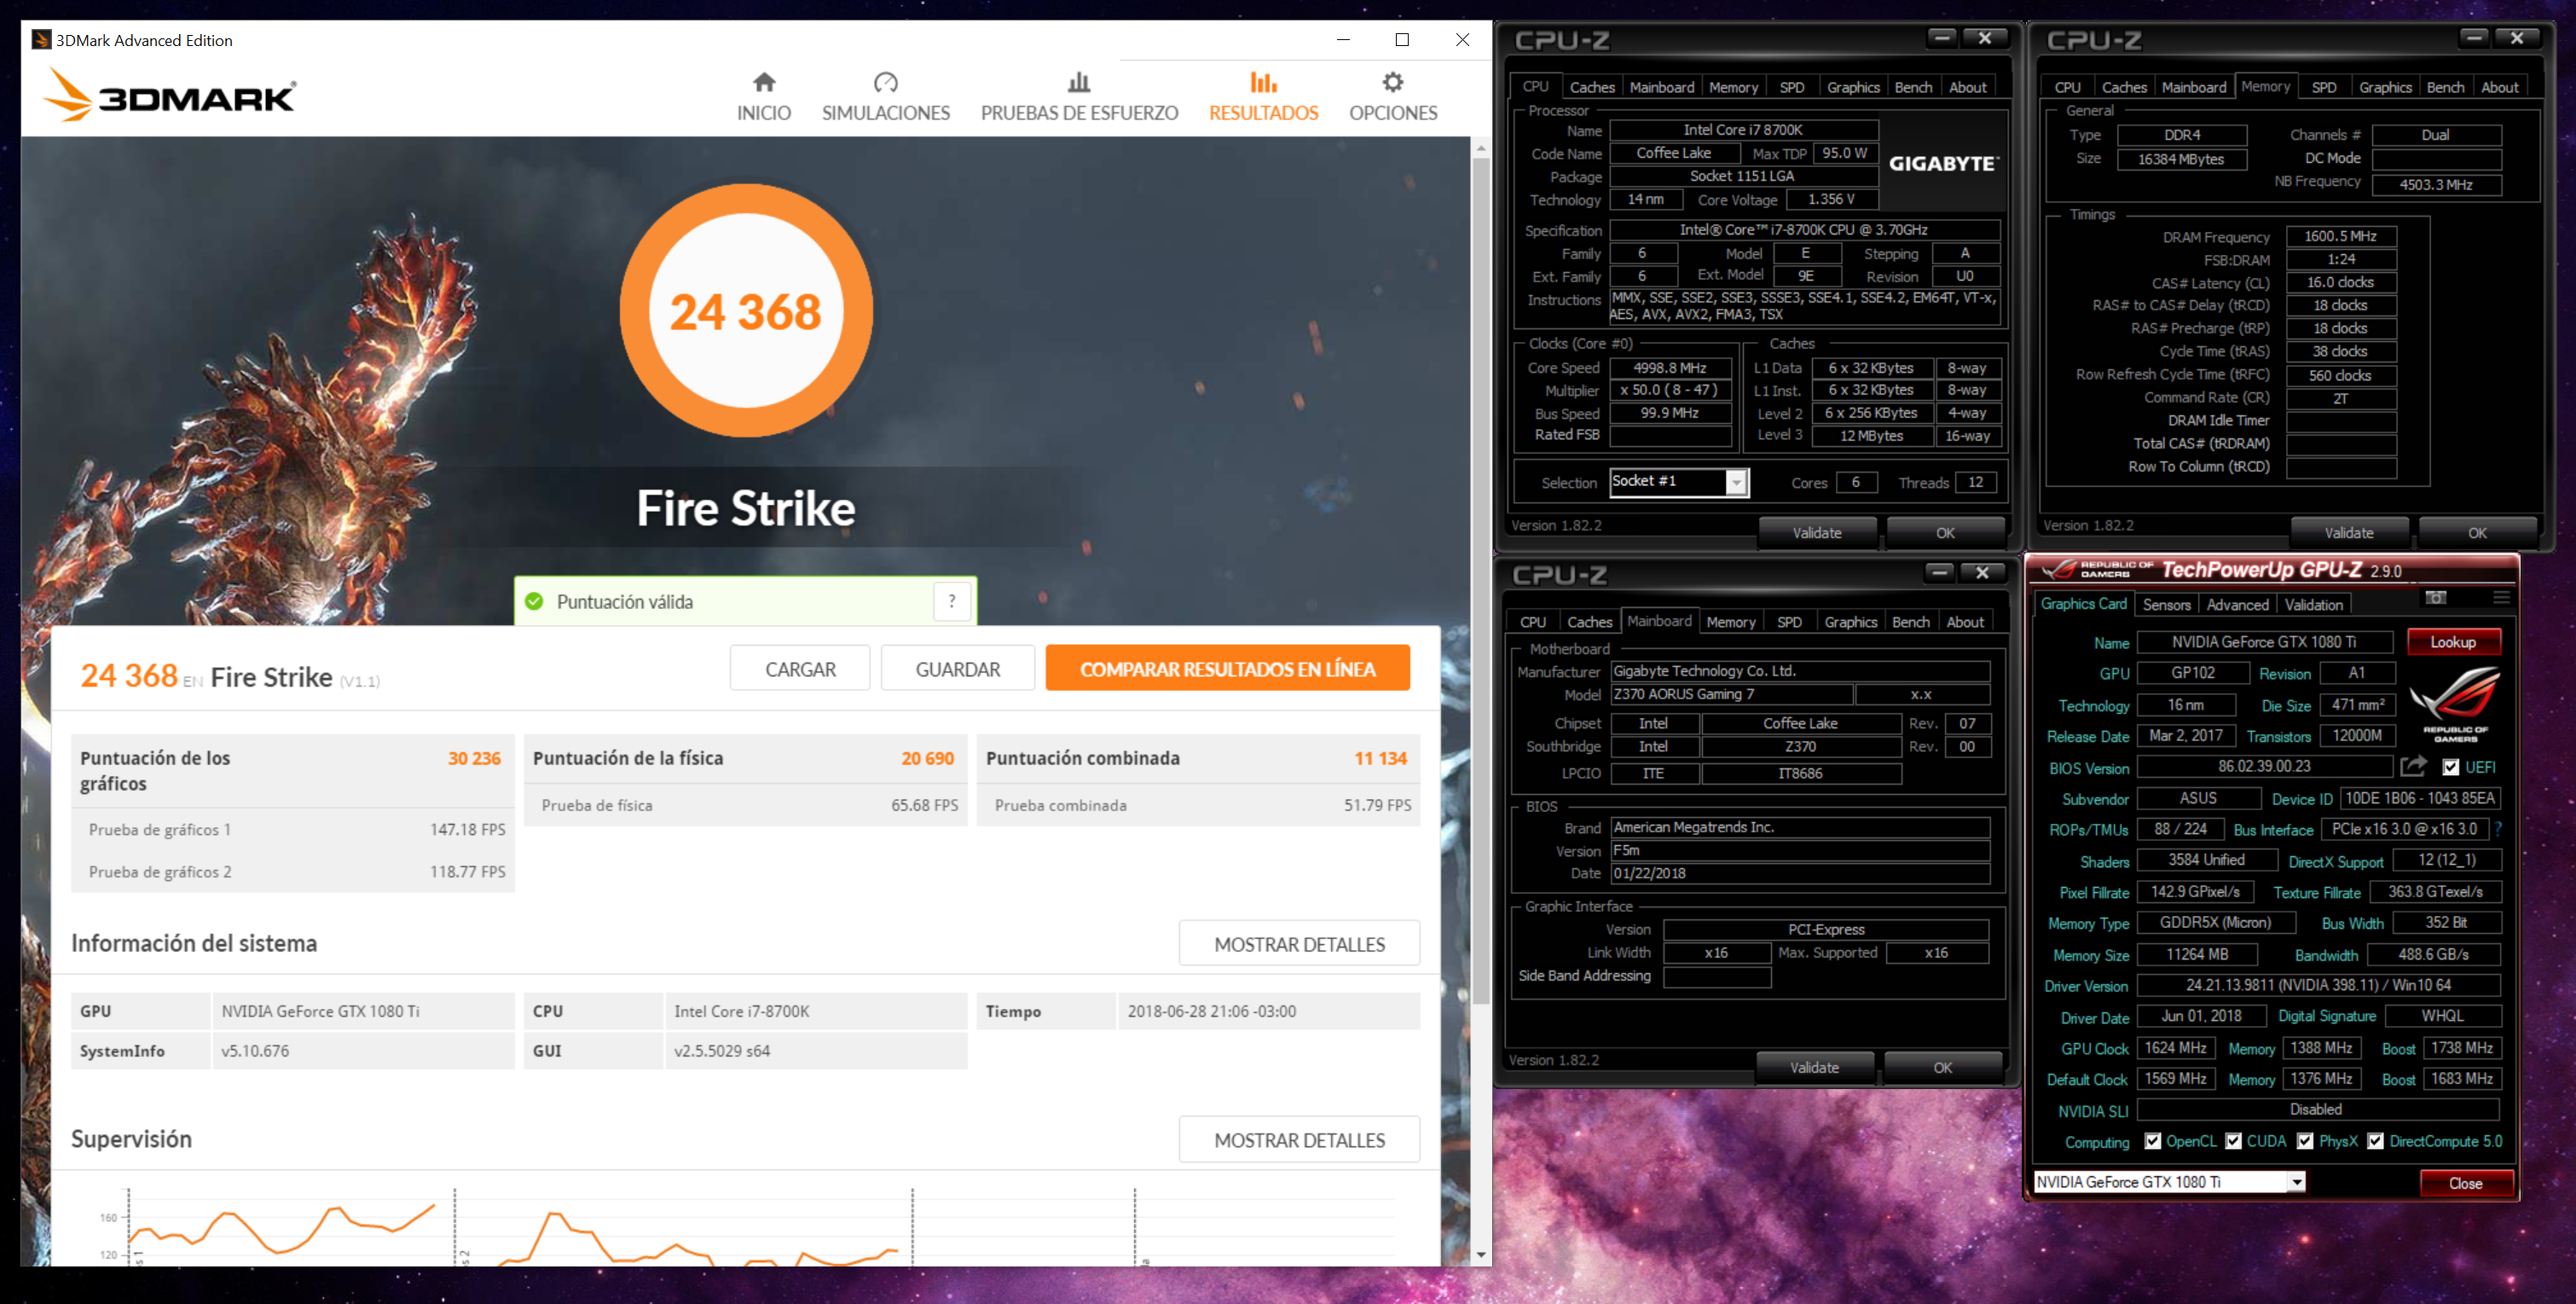
Task: Click Driver Version field in GPU-Z
Action: click(2318, 986)
